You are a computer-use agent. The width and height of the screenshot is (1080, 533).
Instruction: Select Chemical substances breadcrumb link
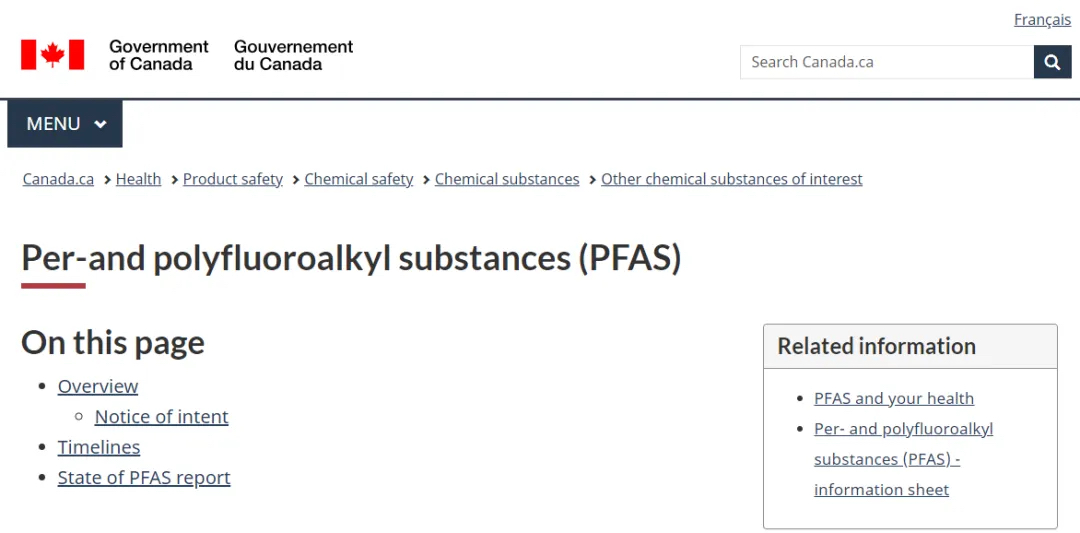click(x=507, y=179)
